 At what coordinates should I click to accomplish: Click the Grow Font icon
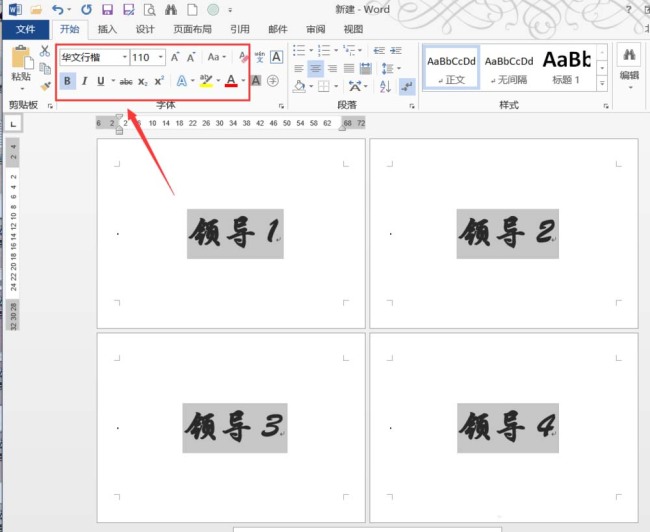176,57
